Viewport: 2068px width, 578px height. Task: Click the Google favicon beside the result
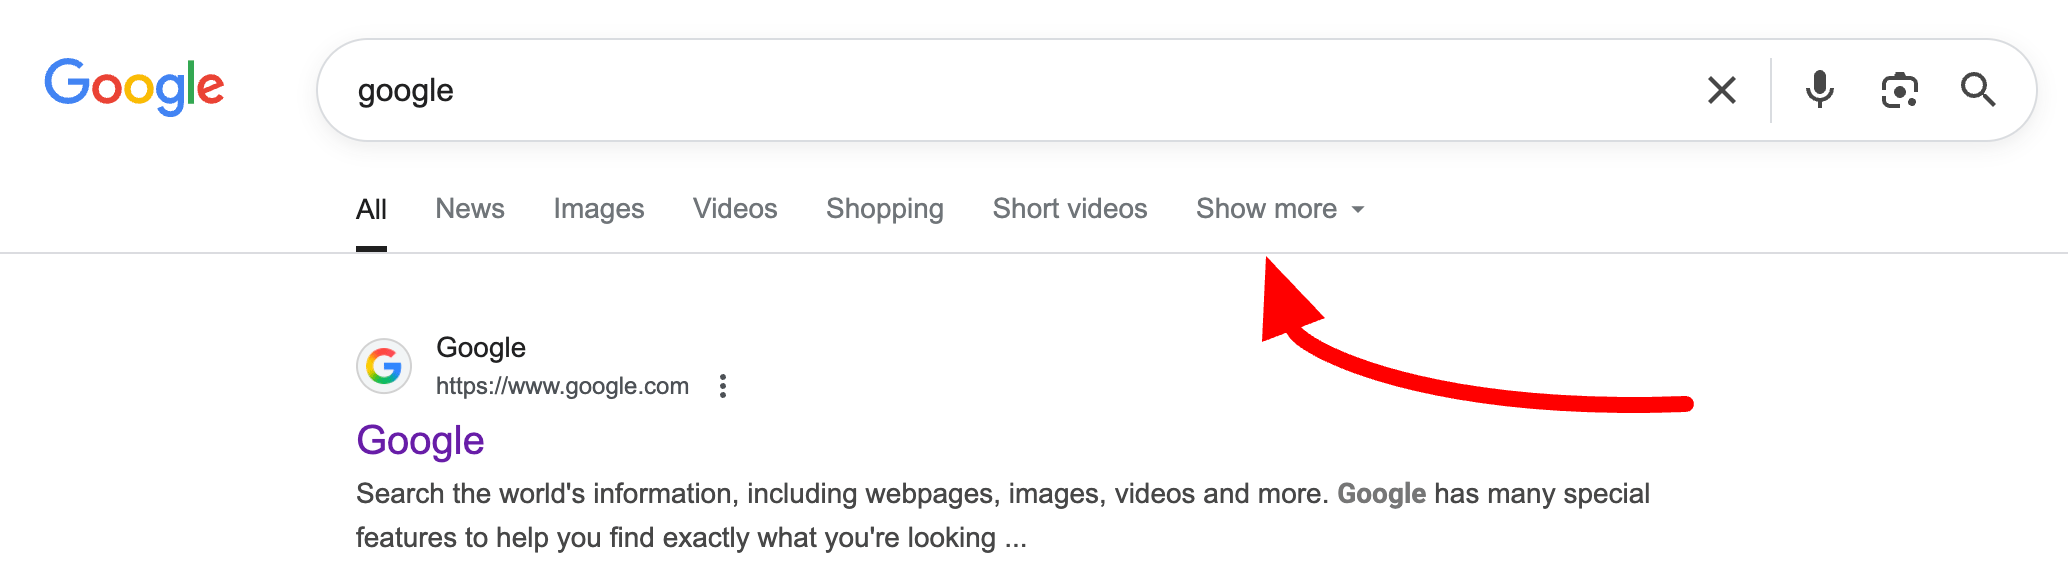tap(384, 366)
